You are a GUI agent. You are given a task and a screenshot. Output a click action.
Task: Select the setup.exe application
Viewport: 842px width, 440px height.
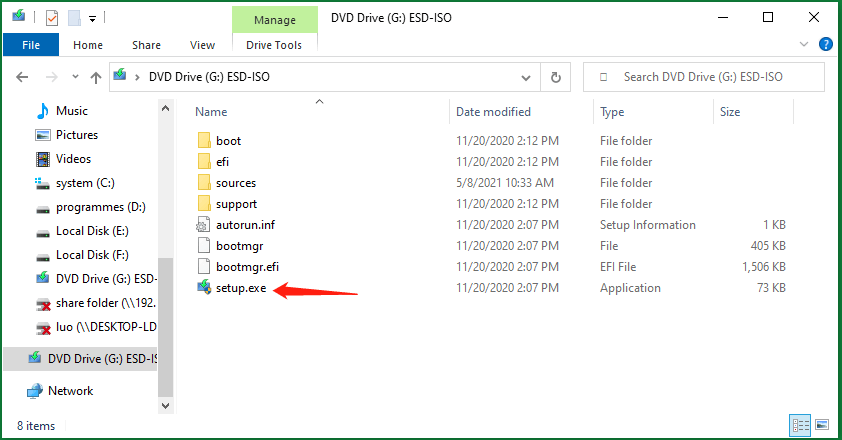tap(241, 288)
